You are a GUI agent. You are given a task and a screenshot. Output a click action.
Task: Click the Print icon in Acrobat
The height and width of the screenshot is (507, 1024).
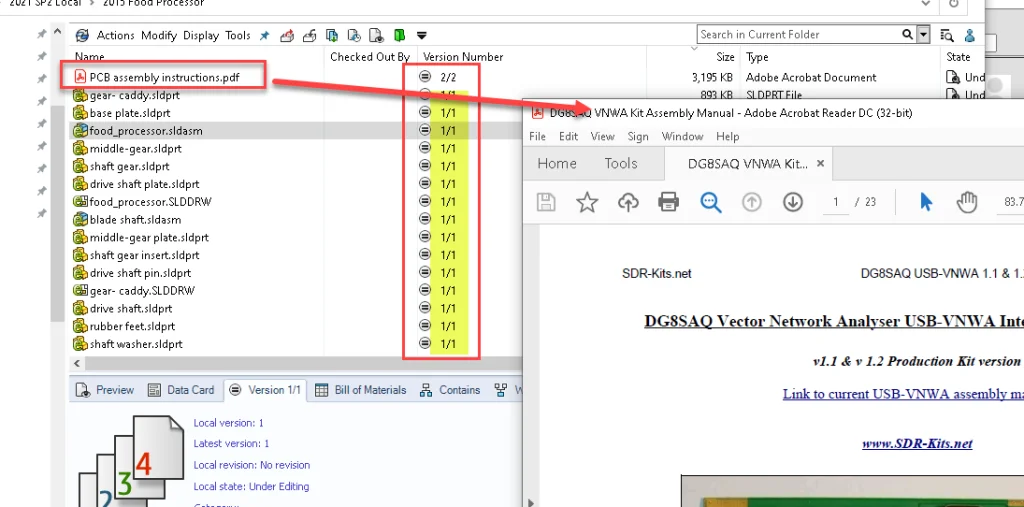pos(669,203)
